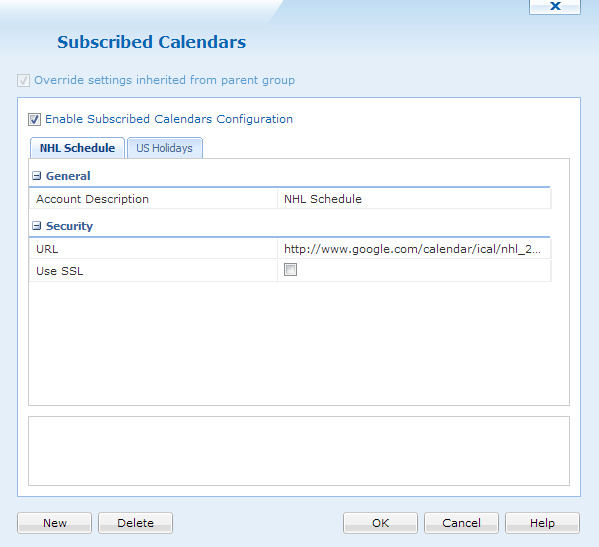Toggle Enable Subscribed Calendars Configuration checkbox
Viewport: 599px width, 547px height.
point(34,119)
